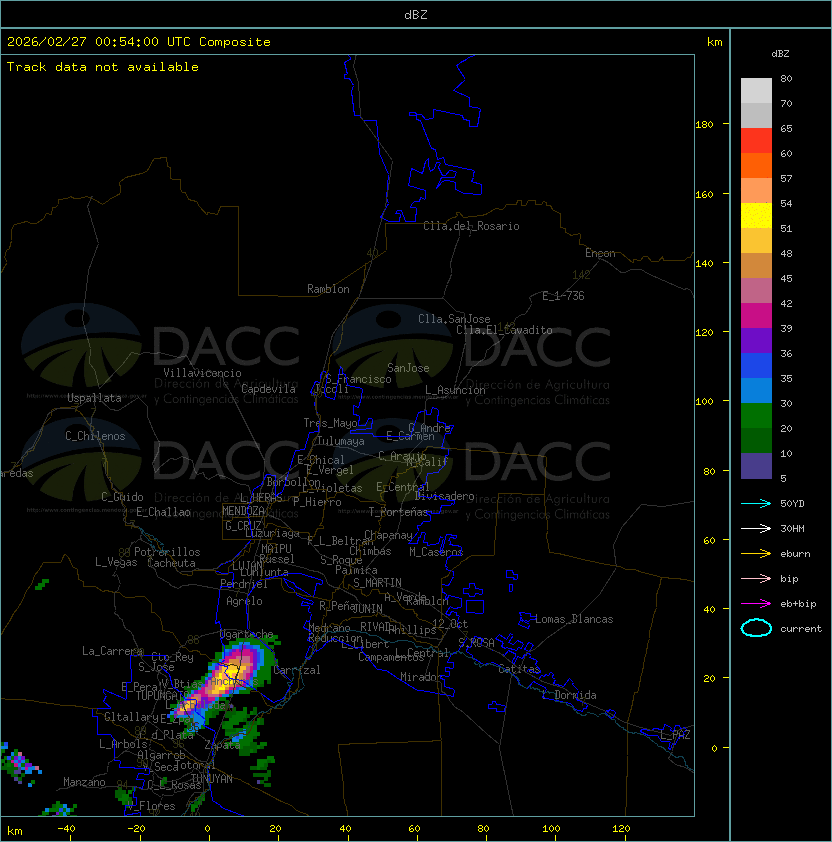This screenshot has height=842, width=832.
Task: Click the 'L_Vegas' map label
Action: click(x=116, y=562)
